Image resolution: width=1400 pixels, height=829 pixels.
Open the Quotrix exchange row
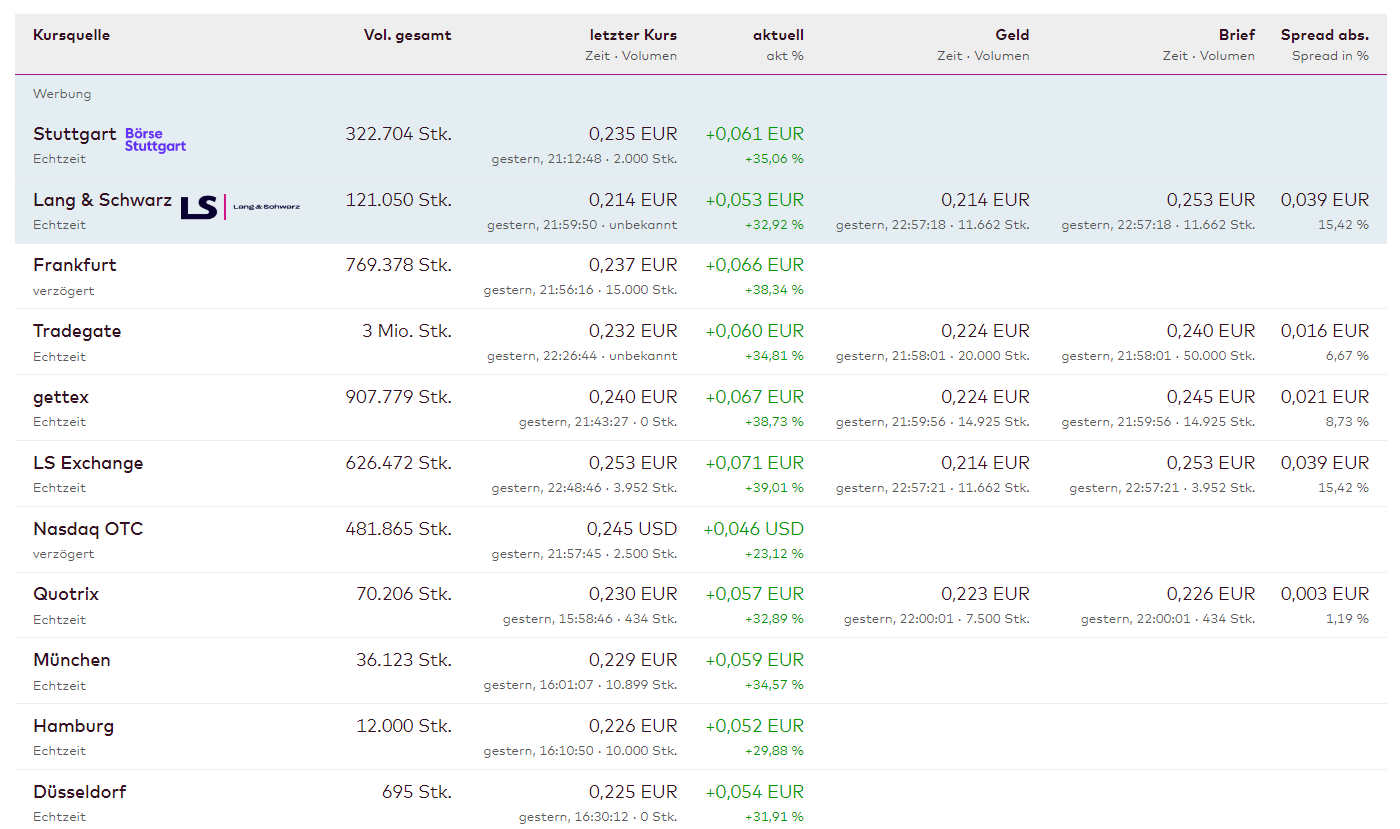click(x=700, y=605)
